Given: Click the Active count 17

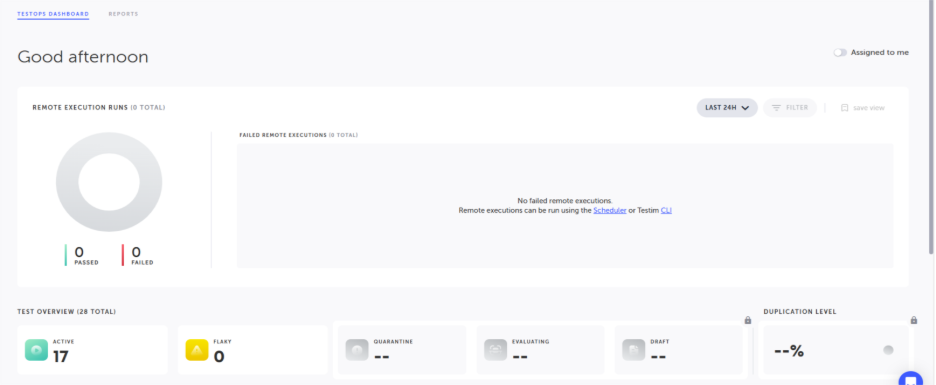Looking at the screenshot, I should (x=61, y=357).
